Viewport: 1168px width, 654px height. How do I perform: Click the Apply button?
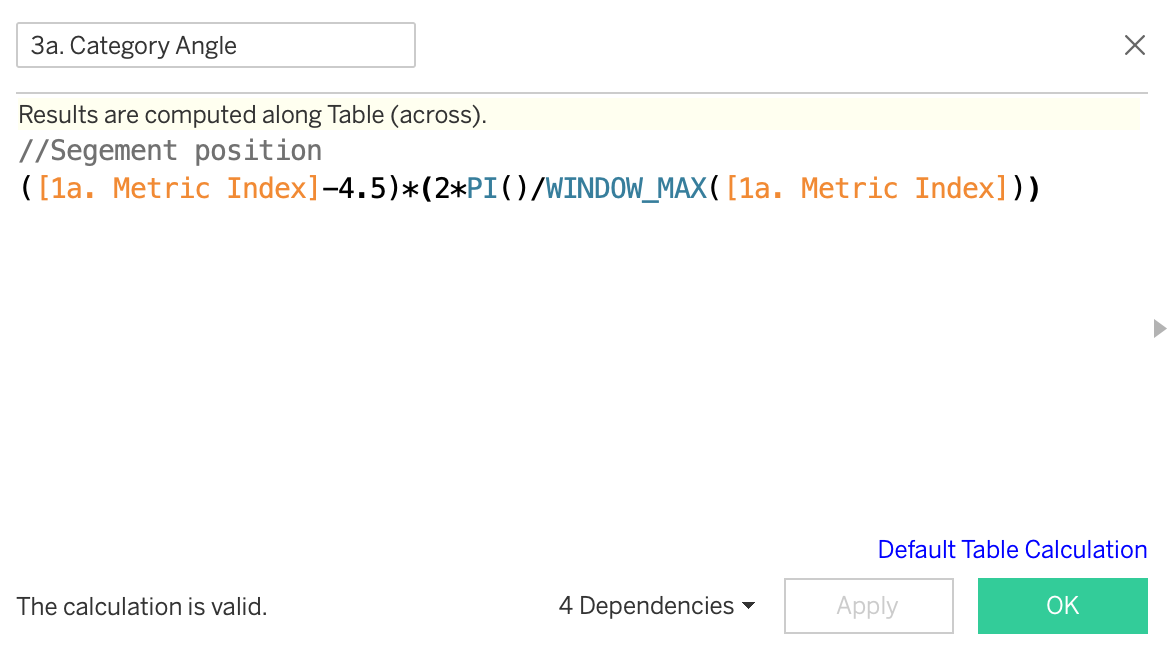pos(868,606)
